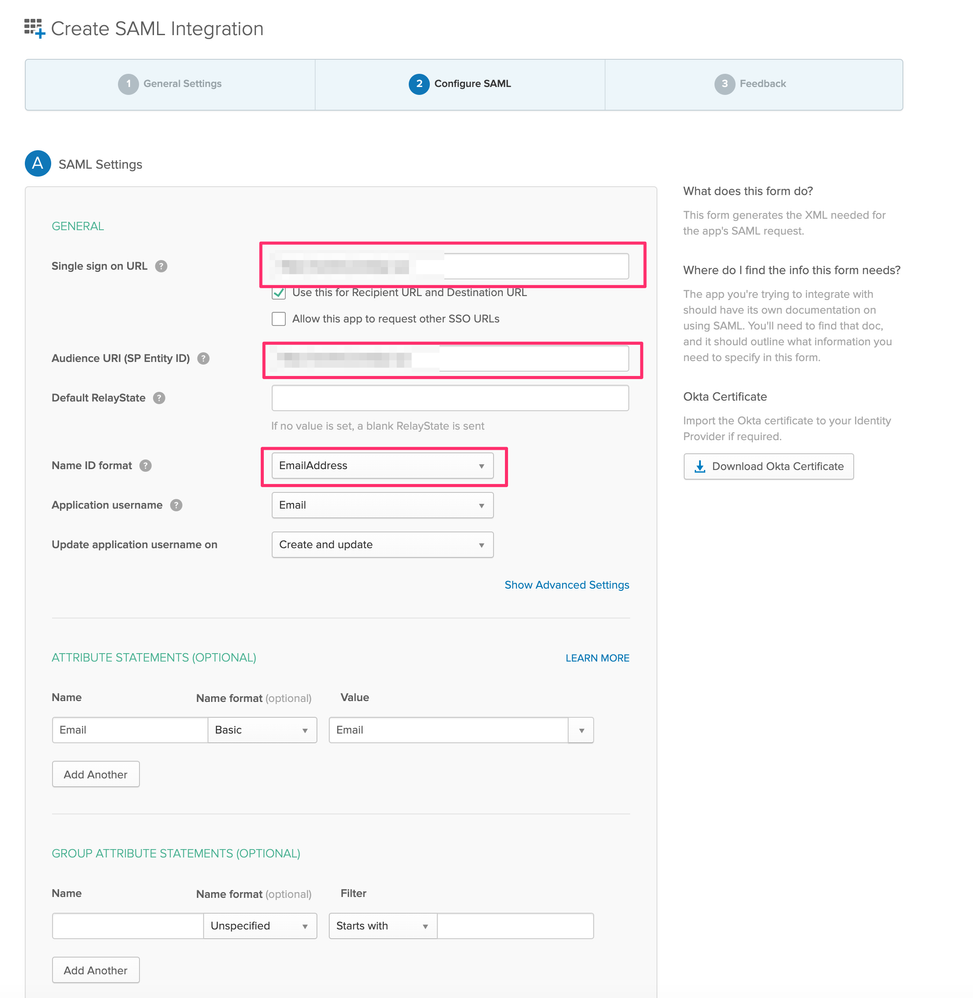973x998 pixels.
Task: Click Download Okta Certificate button
Action: click(769, 467)
